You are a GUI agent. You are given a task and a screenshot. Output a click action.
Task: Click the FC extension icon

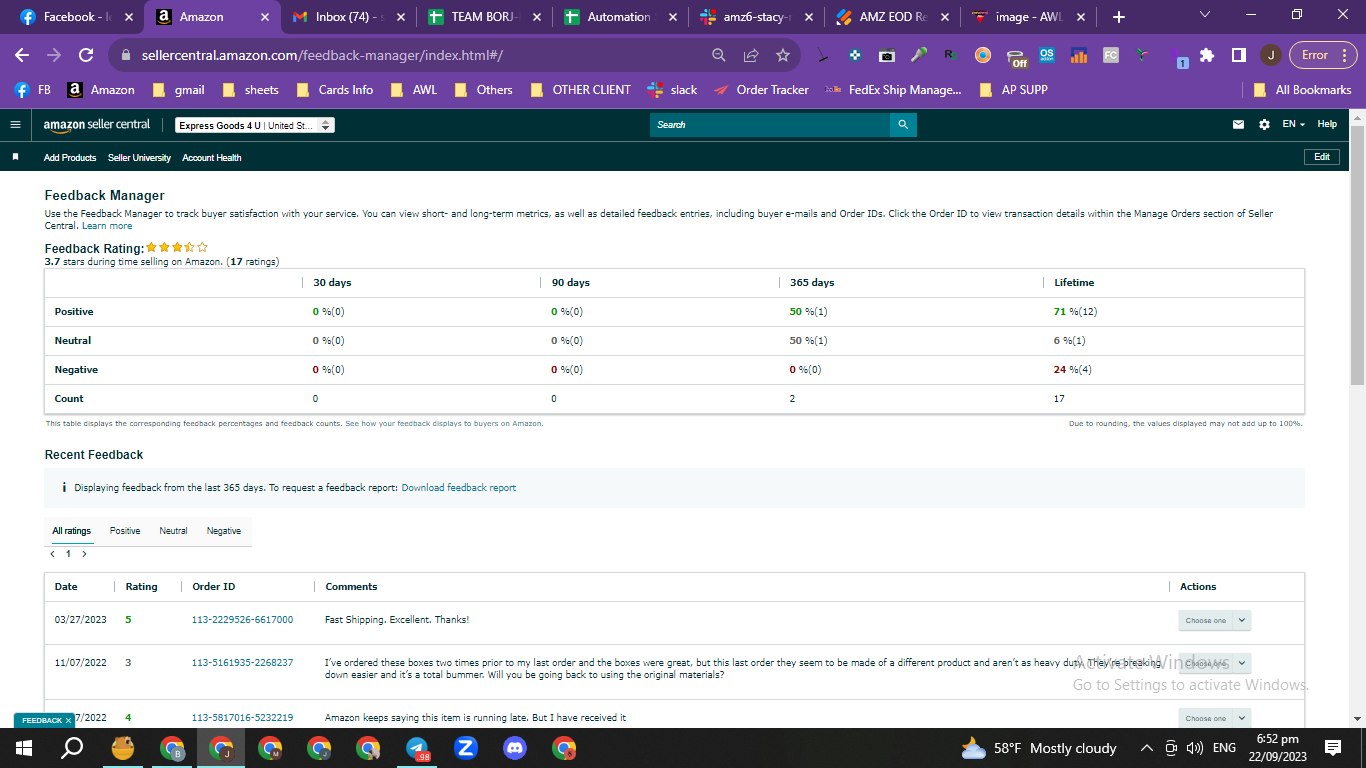click(1111, 56)
